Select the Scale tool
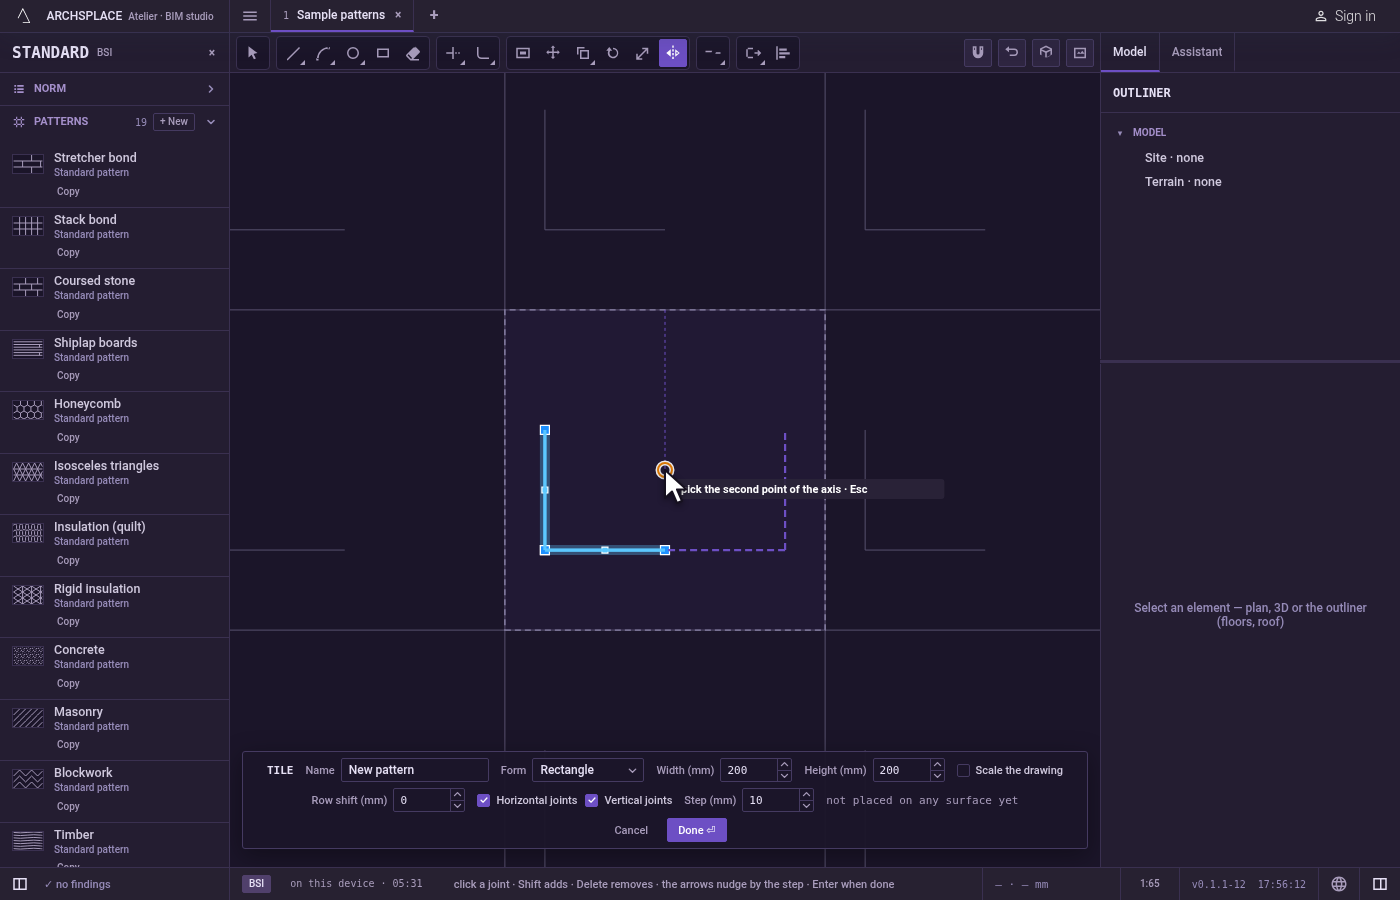The height and width of the screenshot is (900, 1400). (x=643, y=53)
